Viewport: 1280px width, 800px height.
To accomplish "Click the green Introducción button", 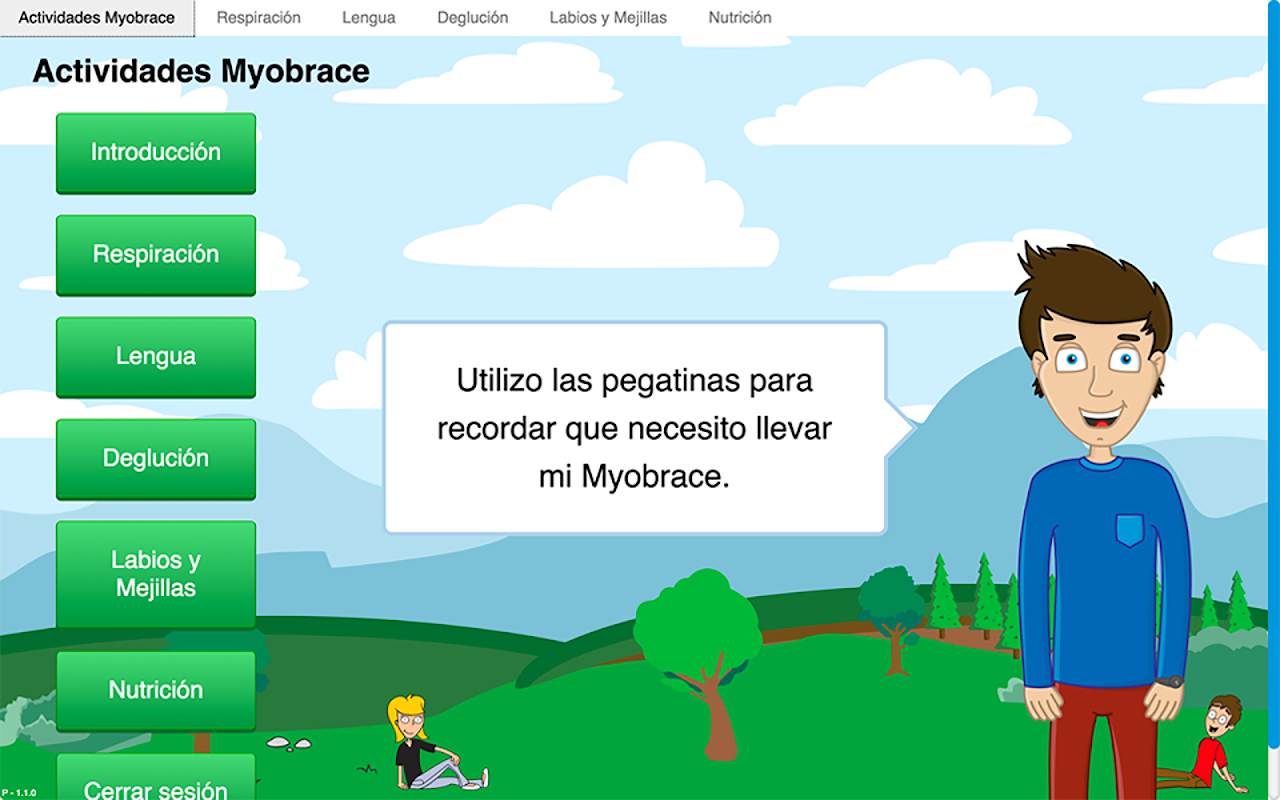I will [156, 153].
